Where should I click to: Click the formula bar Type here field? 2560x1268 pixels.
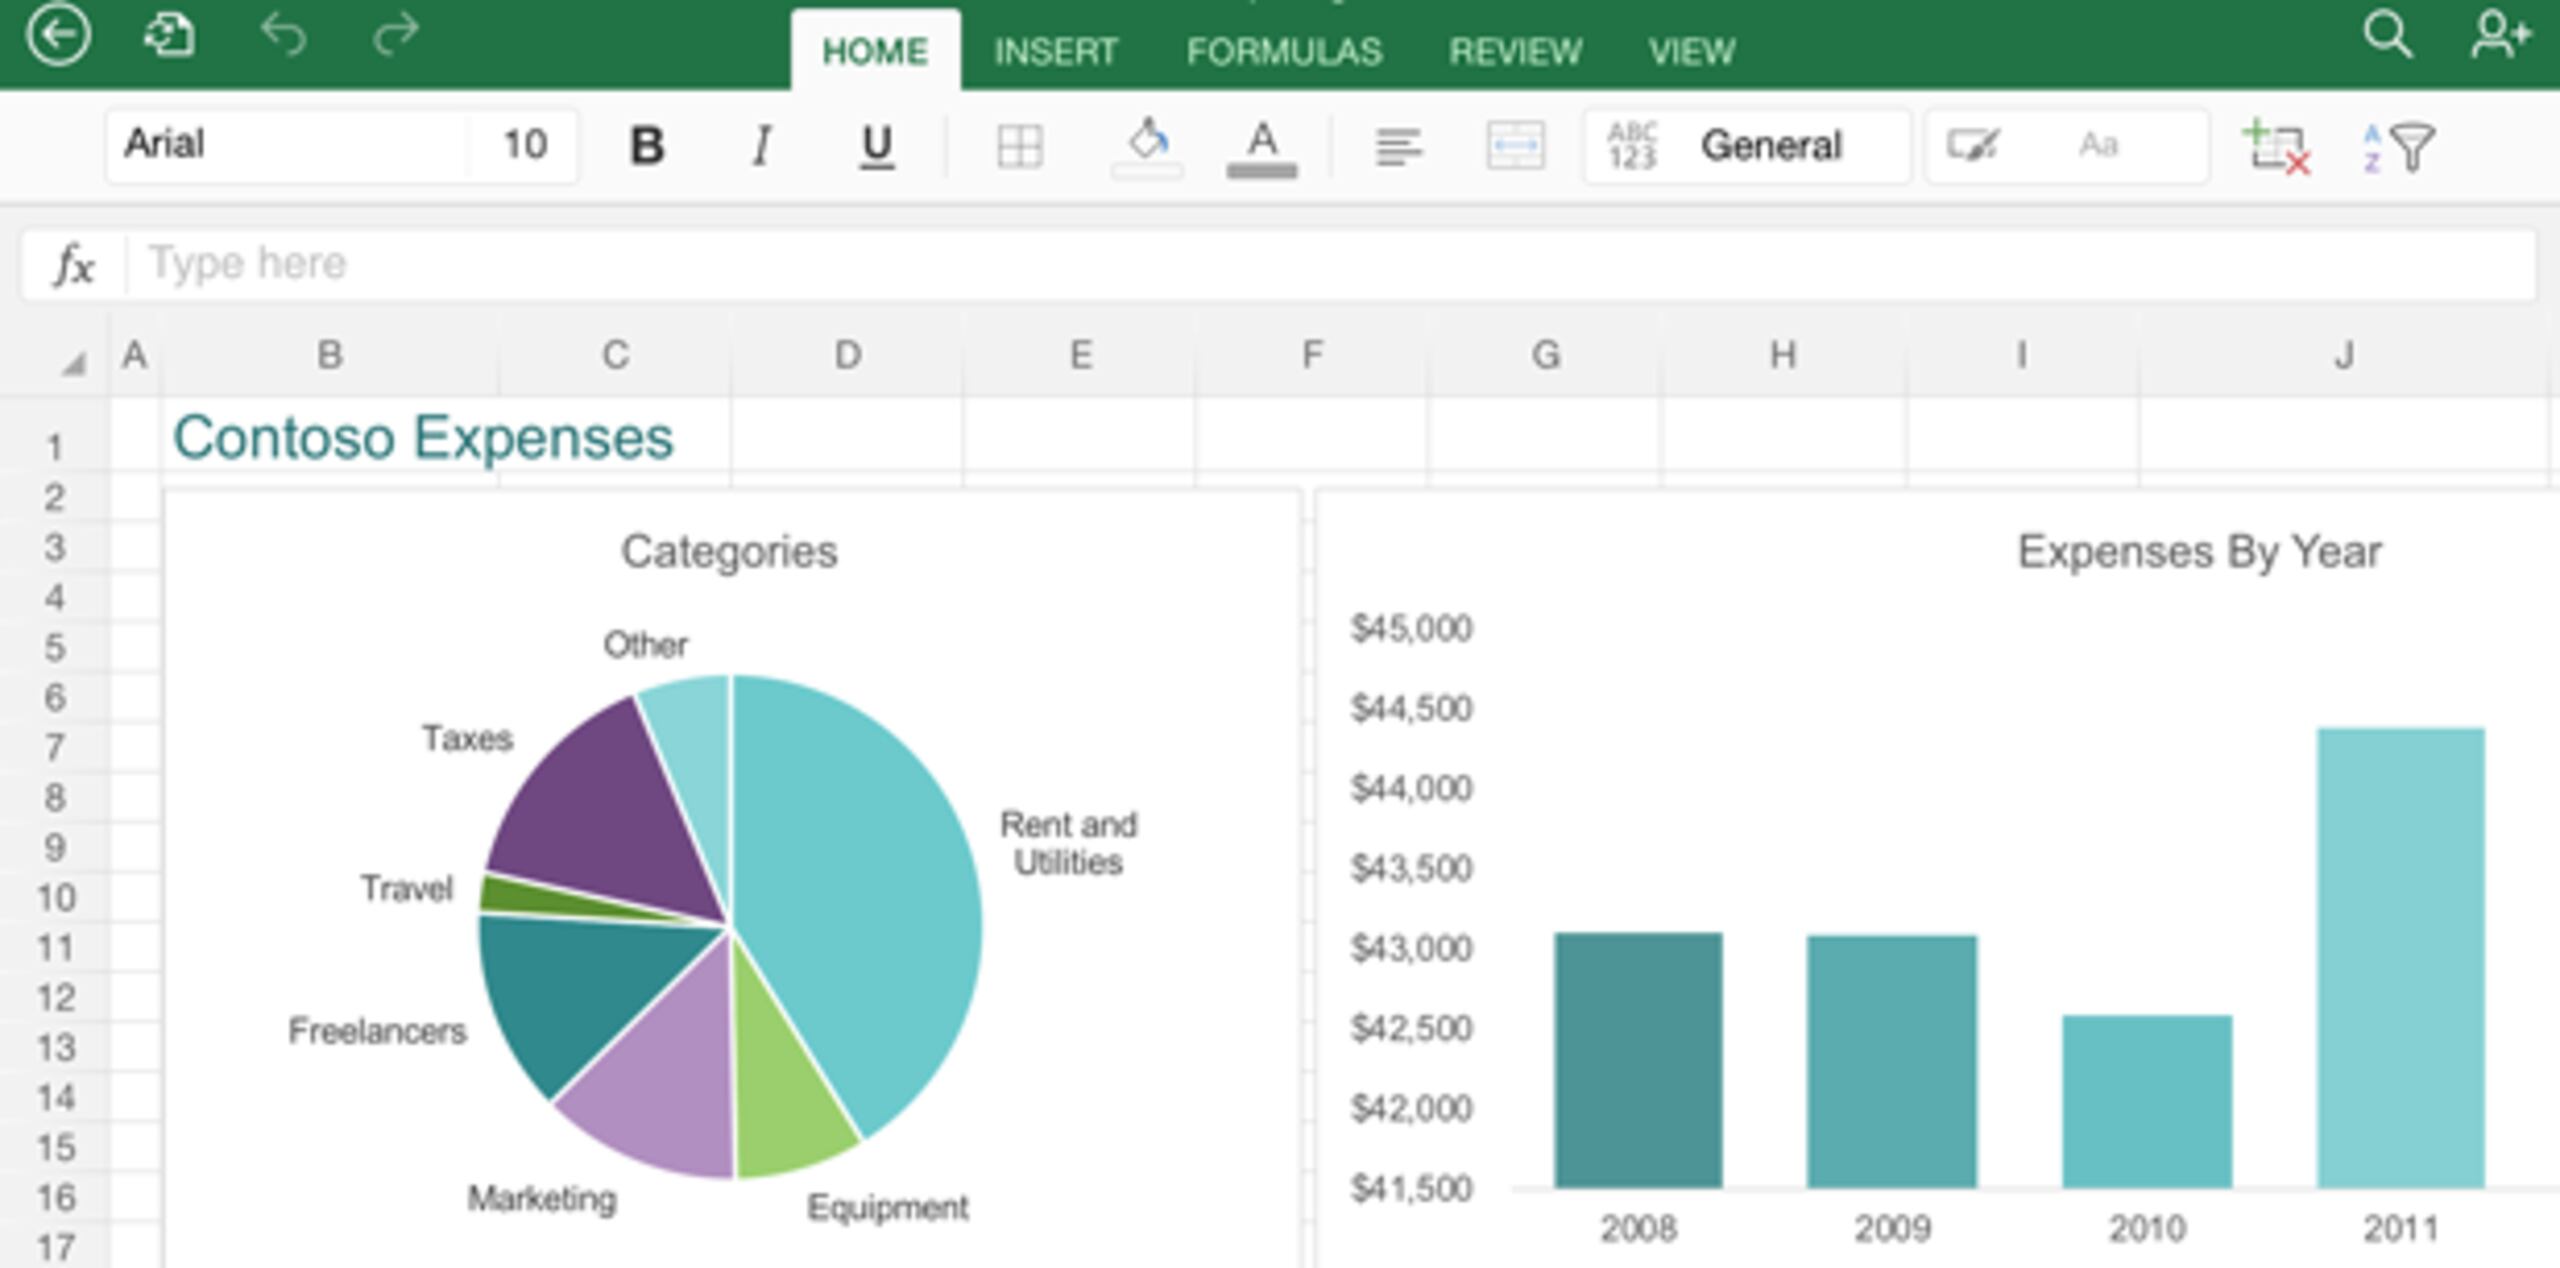(x=1330, y=264)
